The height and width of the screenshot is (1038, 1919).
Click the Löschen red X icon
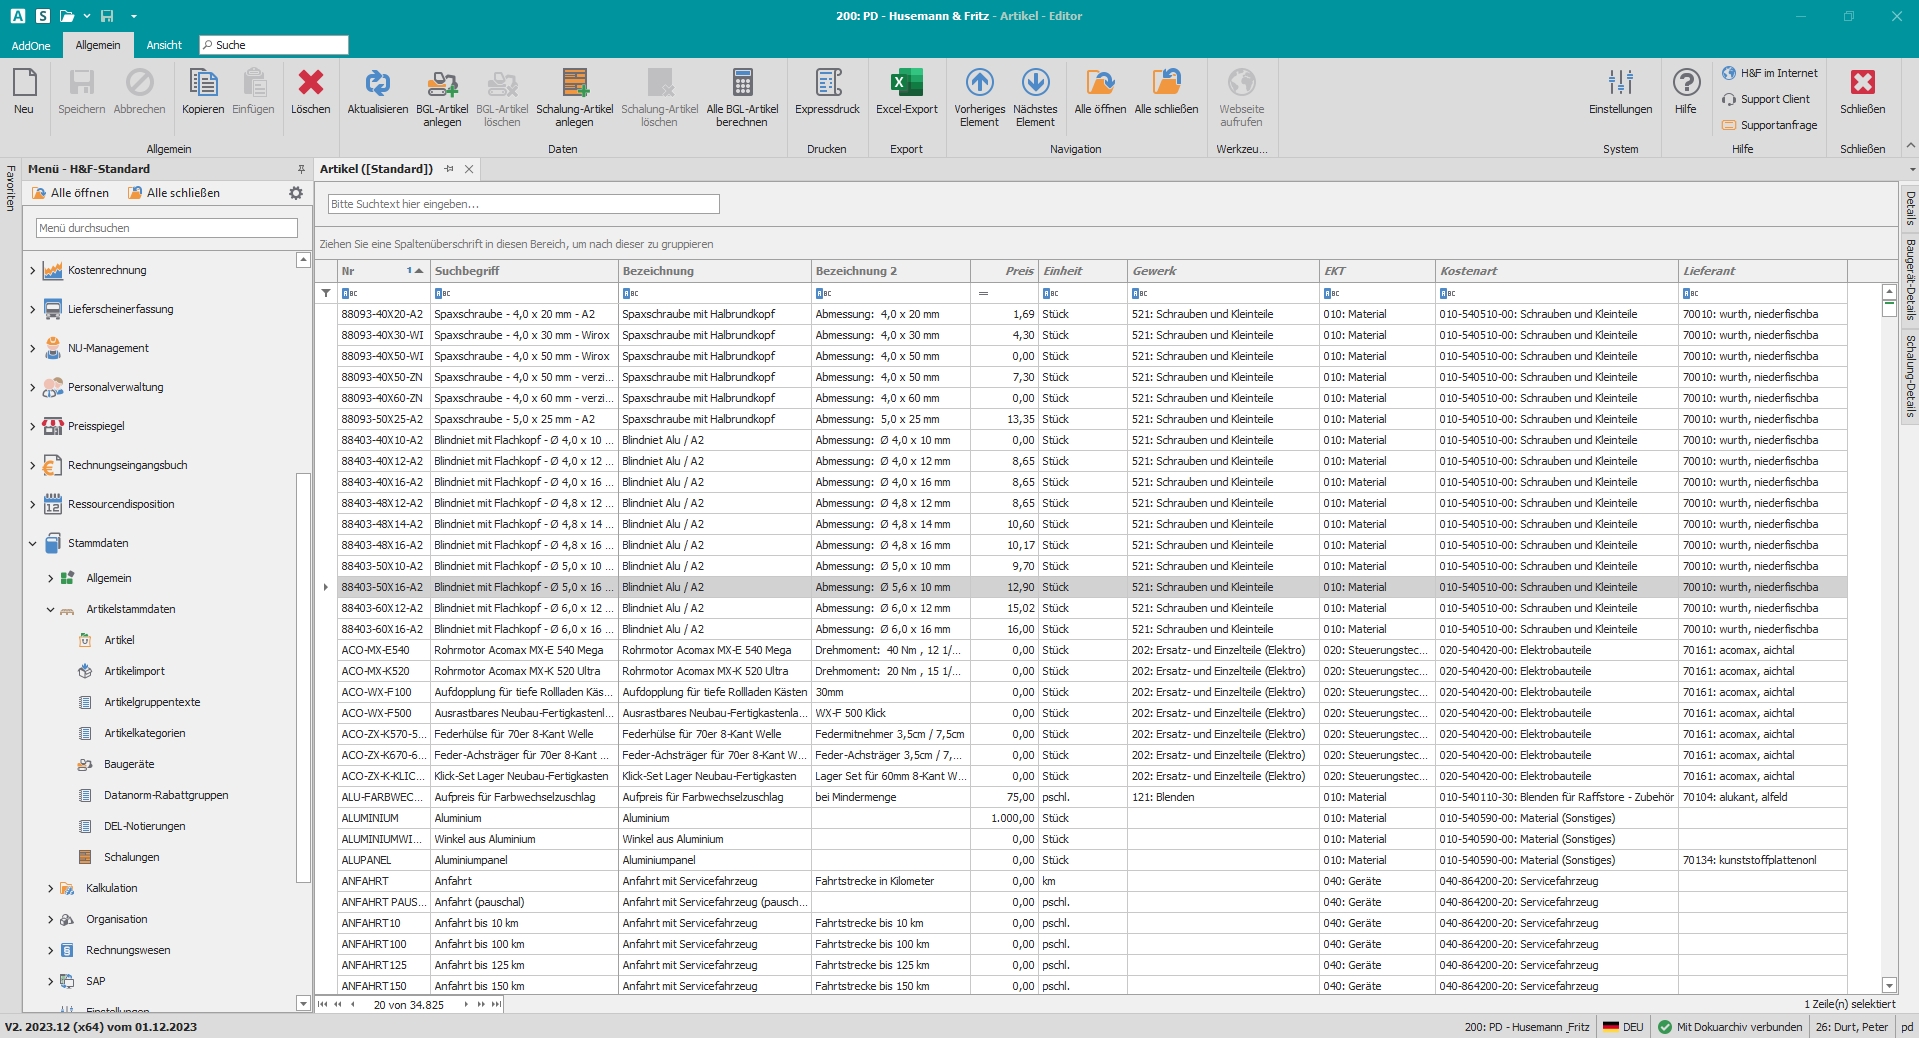click(310, 84)
